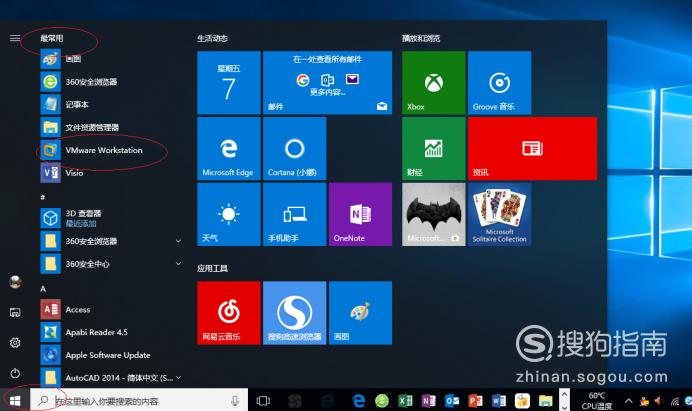Open the 3D 查看器 app
This screenshot has height=411, width=692.
[x=110, y=218]
